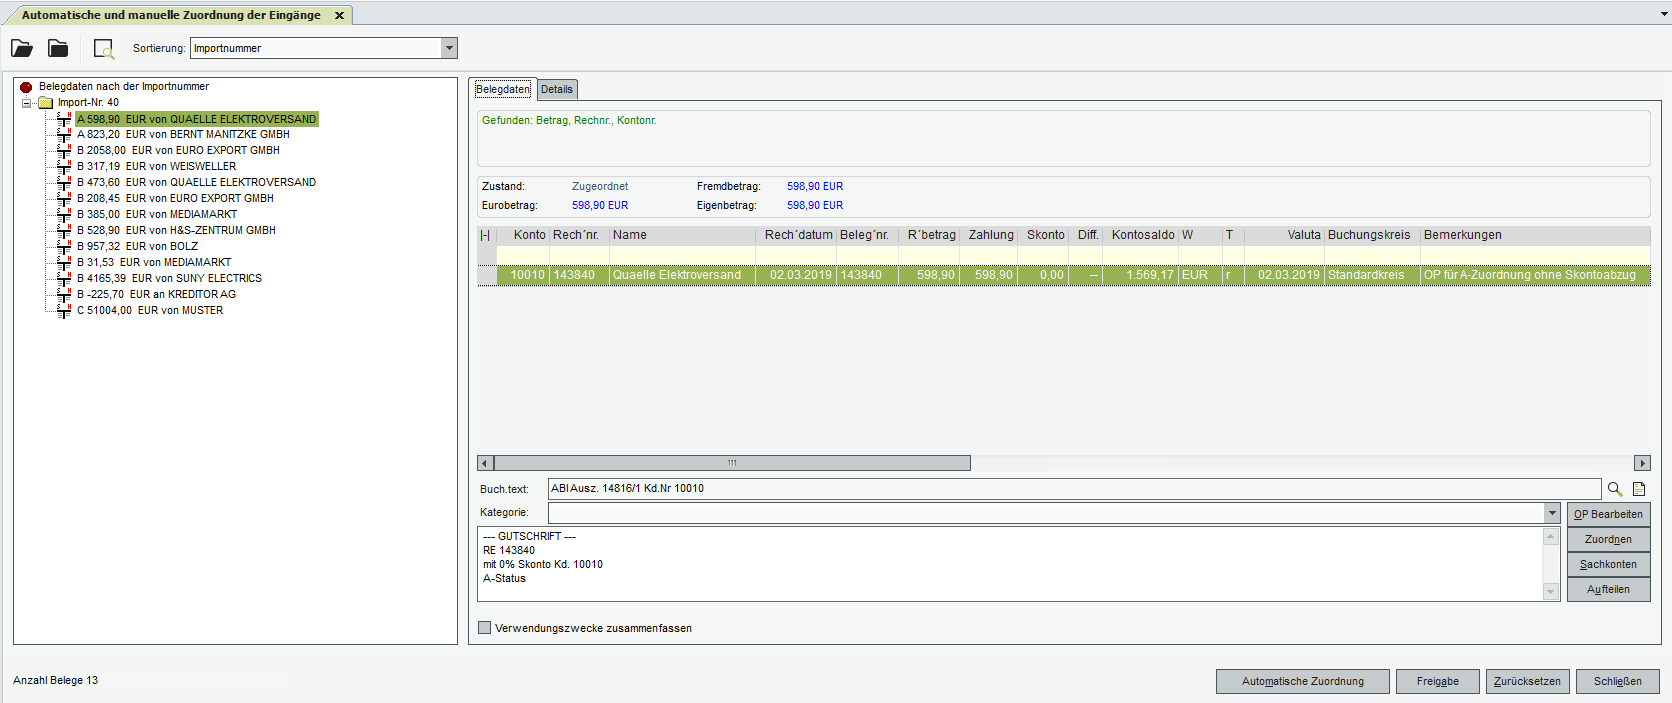Open the Sortierung dropdown
The width and height of the screenshot is (1672, 703).
click(x=449, y=48)
